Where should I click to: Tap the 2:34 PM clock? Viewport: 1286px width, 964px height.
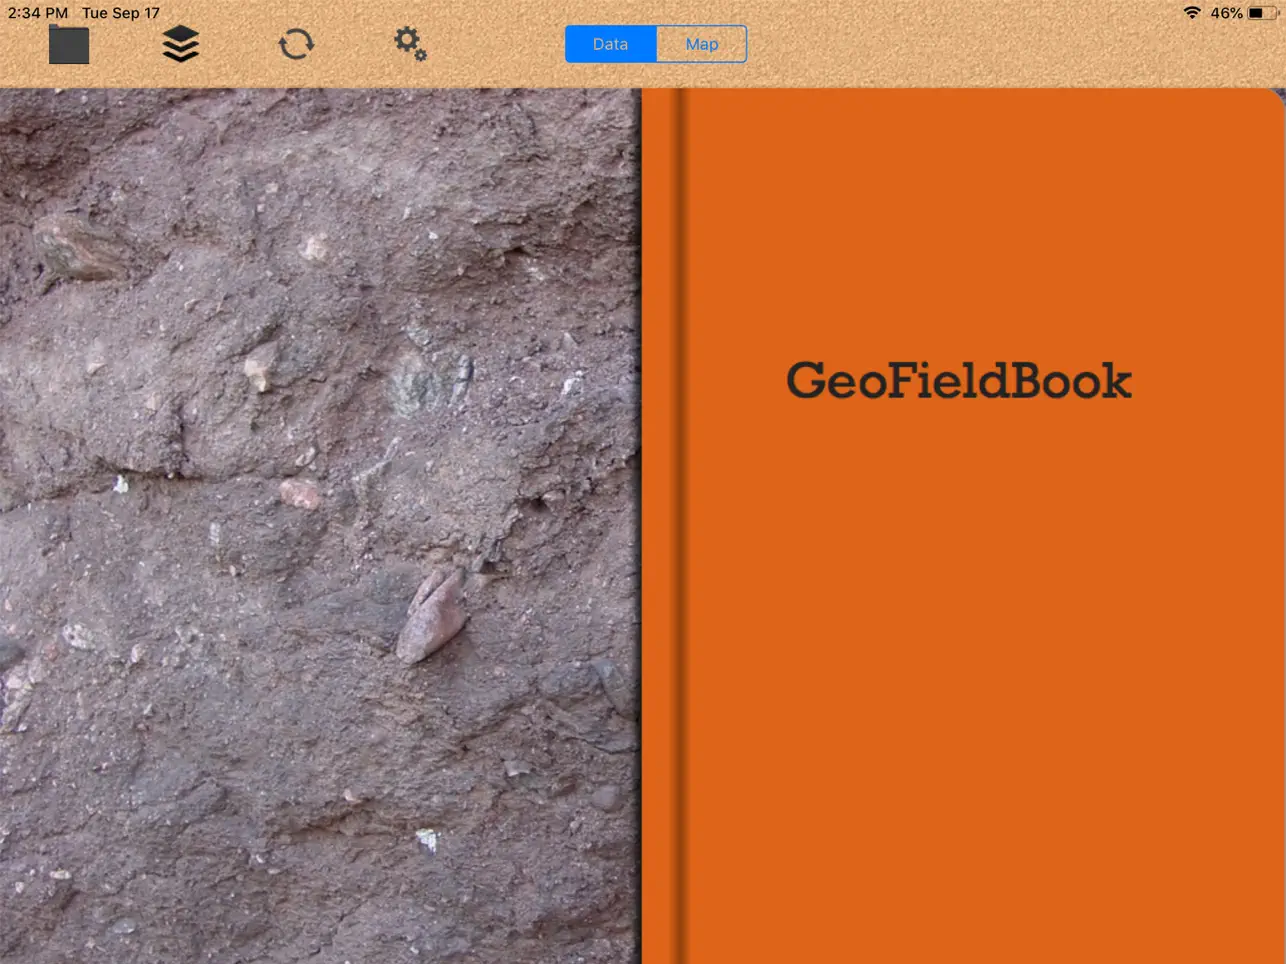click(38, 13)
